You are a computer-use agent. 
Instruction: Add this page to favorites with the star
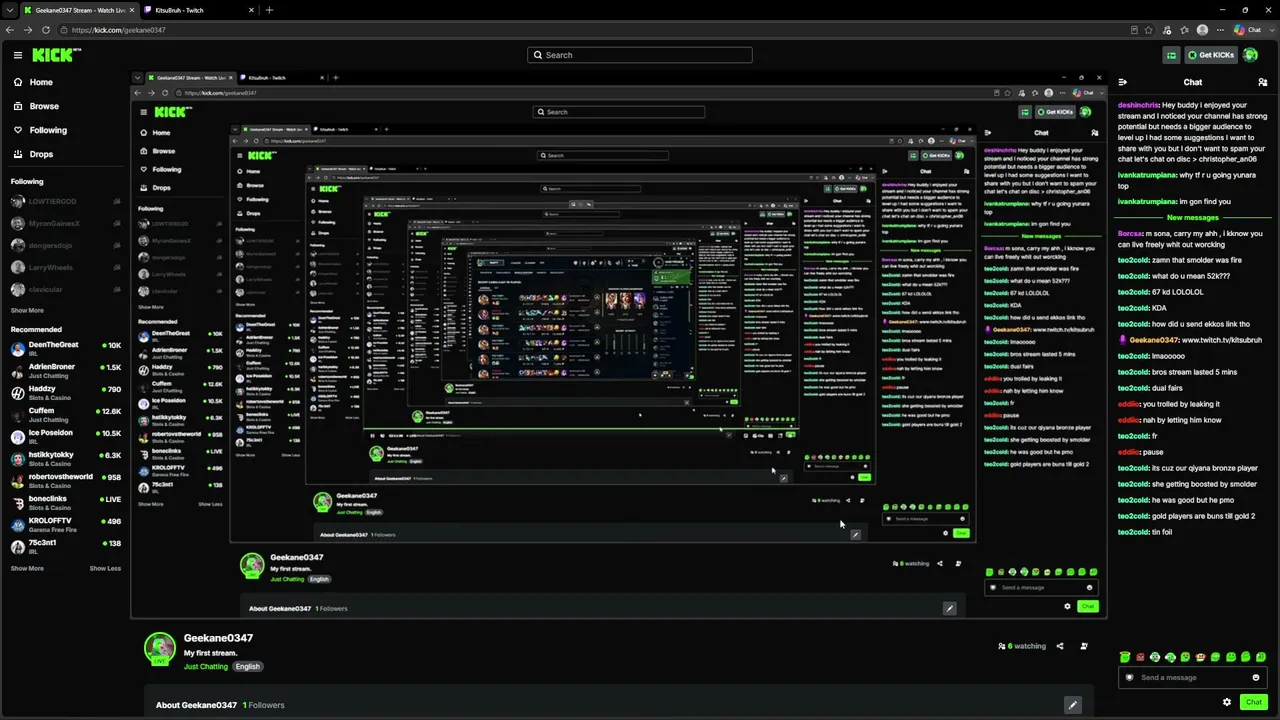click(1149, 30)
